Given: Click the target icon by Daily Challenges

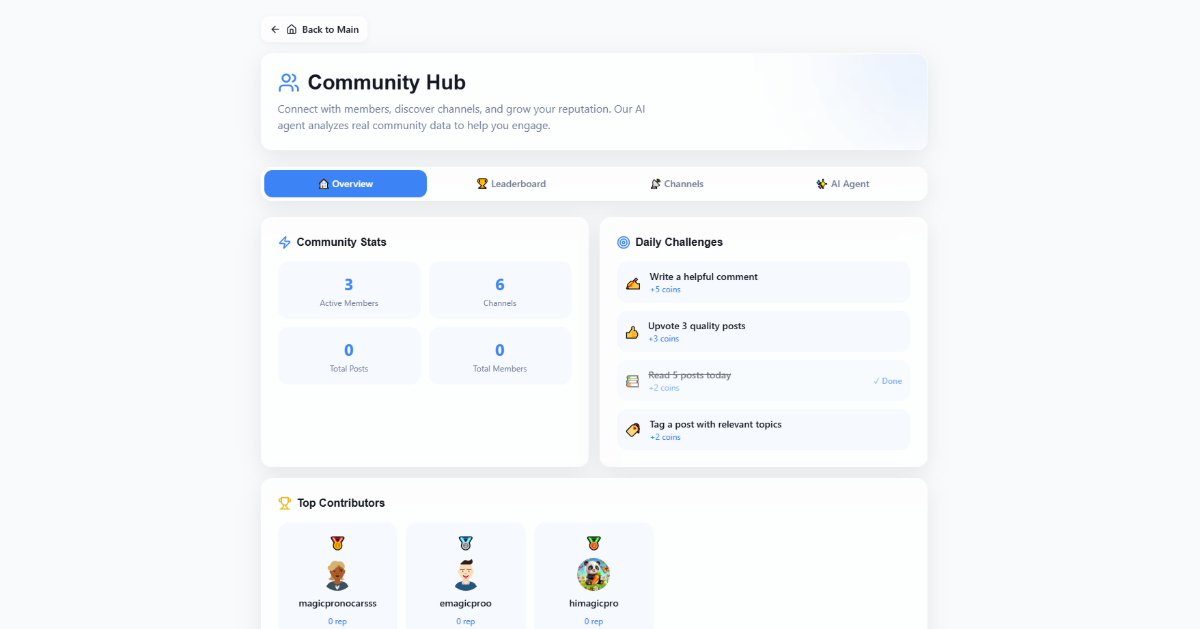Looking at the screenshot, I should click(x=623, y=242).
